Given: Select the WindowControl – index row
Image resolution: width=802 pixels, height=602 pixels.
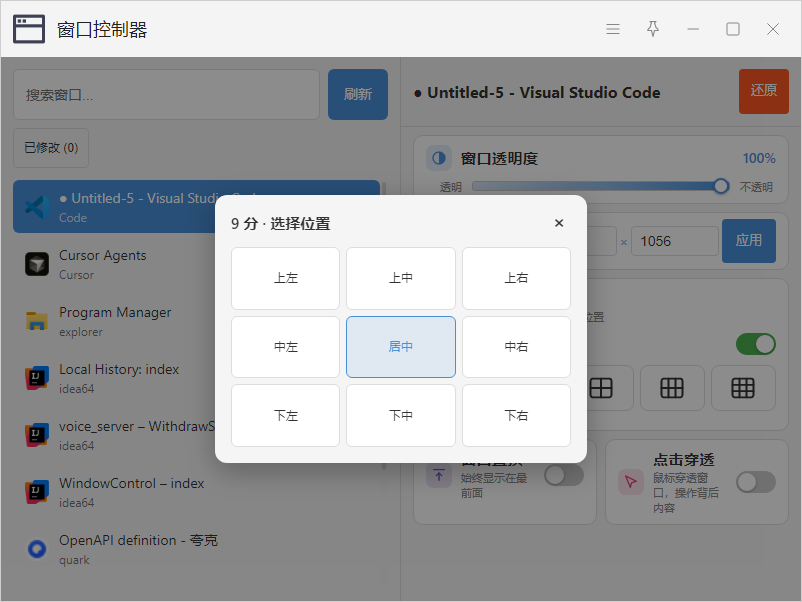Looking at the screenshot, I should 196,493.
